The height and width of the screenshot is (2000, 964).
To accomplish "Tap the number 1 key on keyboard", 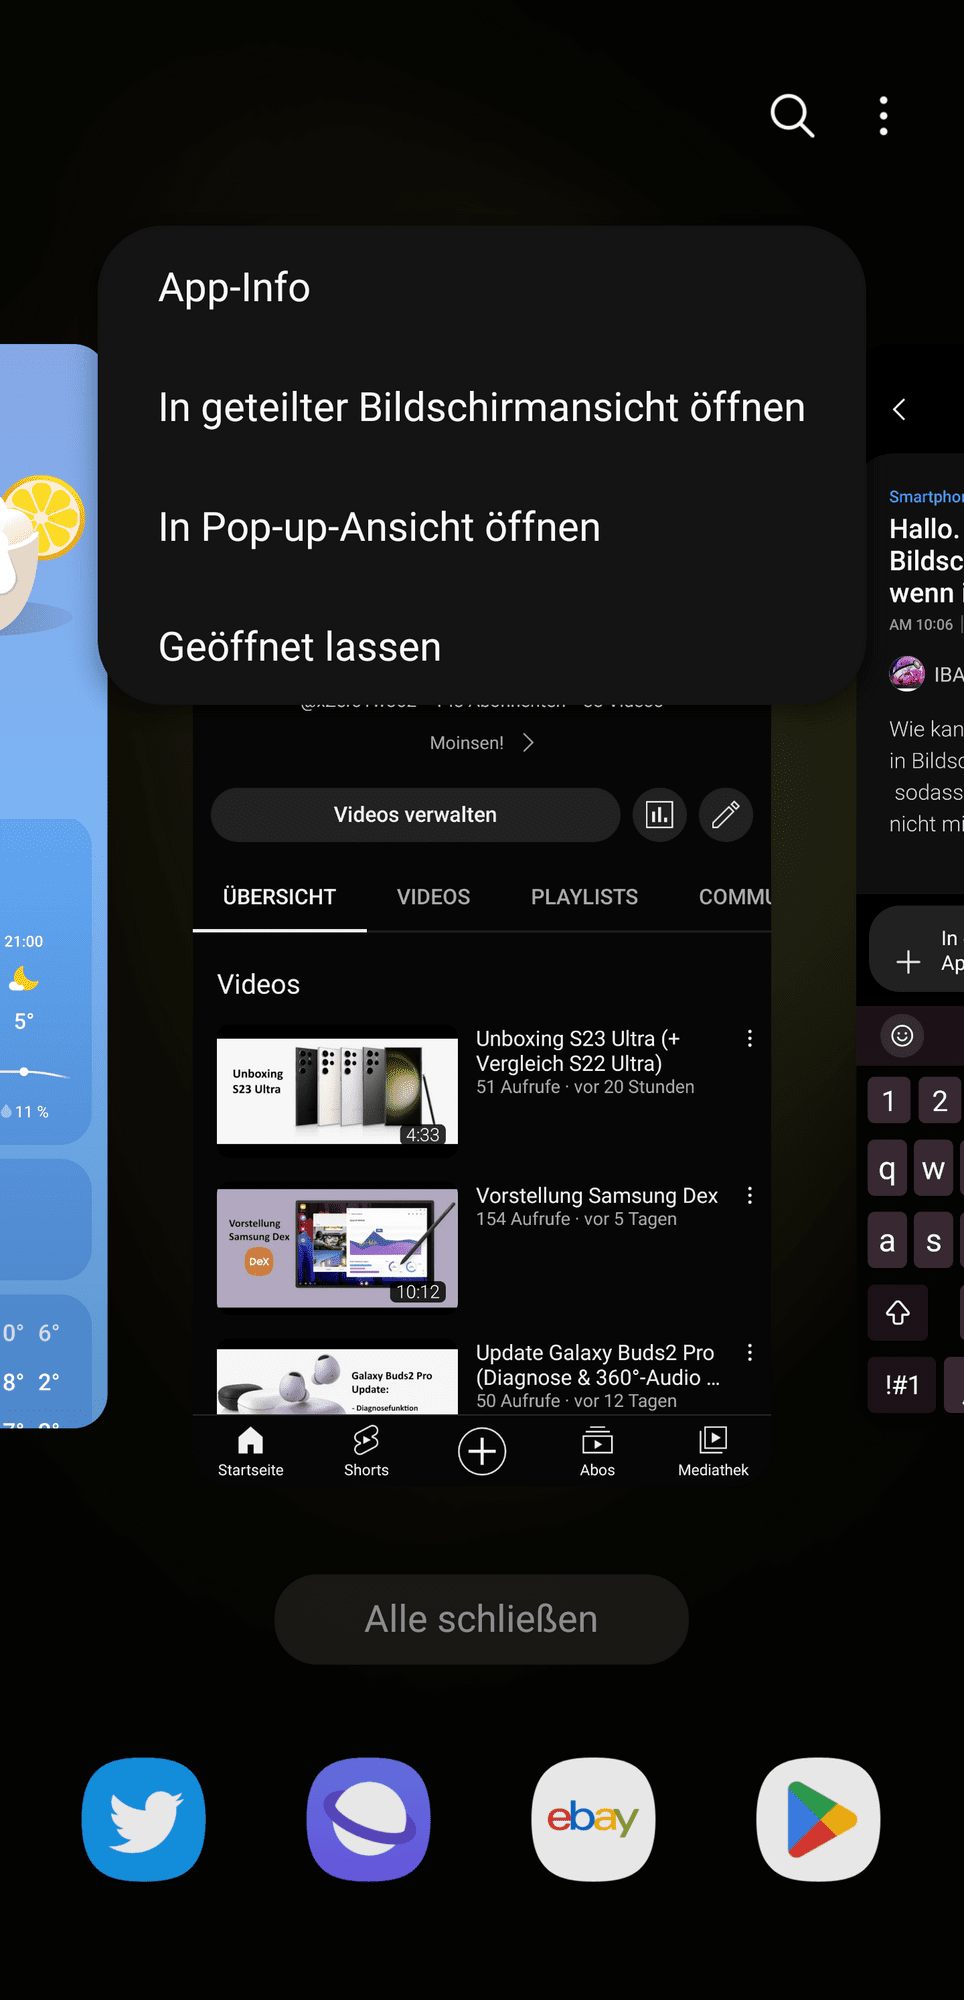I will tap(888, 1101).
